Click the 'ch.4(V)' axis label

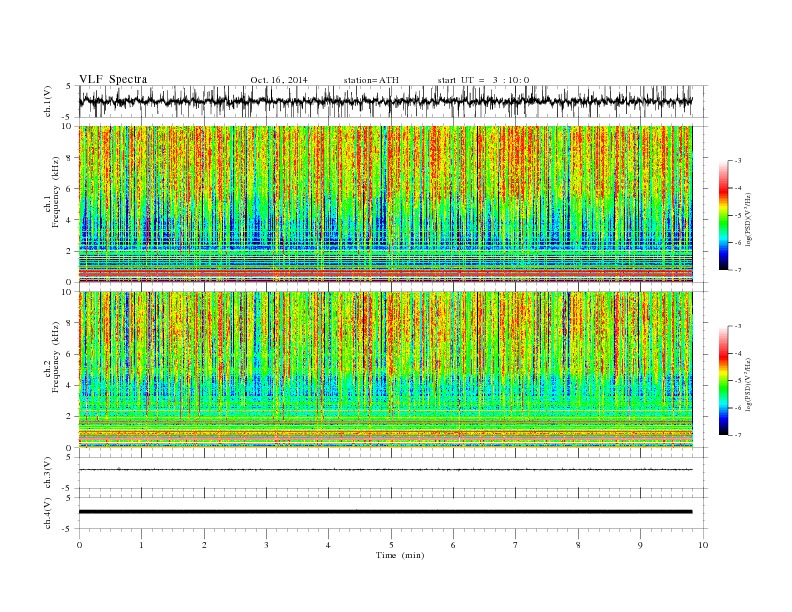[48, 513]
